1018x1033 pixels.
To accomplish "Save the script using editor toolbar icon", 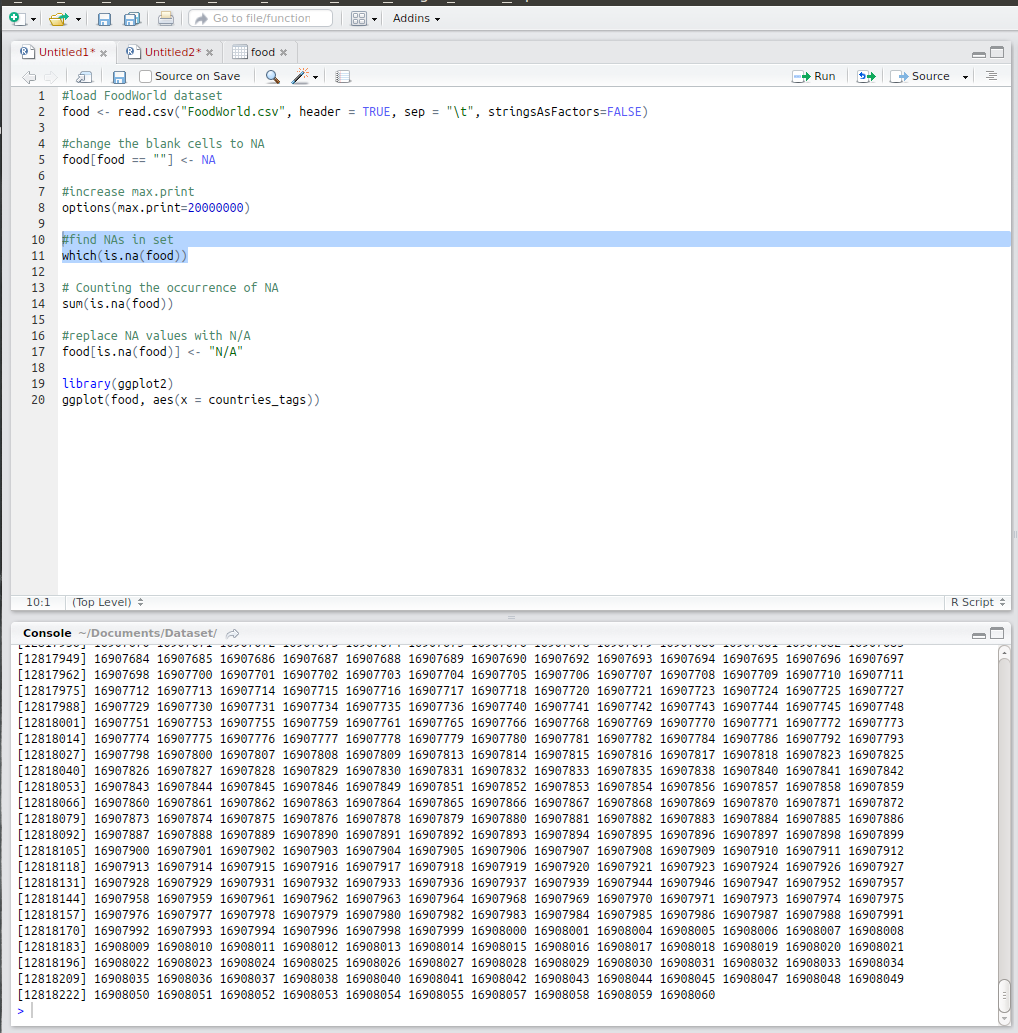I will point(119,77).
